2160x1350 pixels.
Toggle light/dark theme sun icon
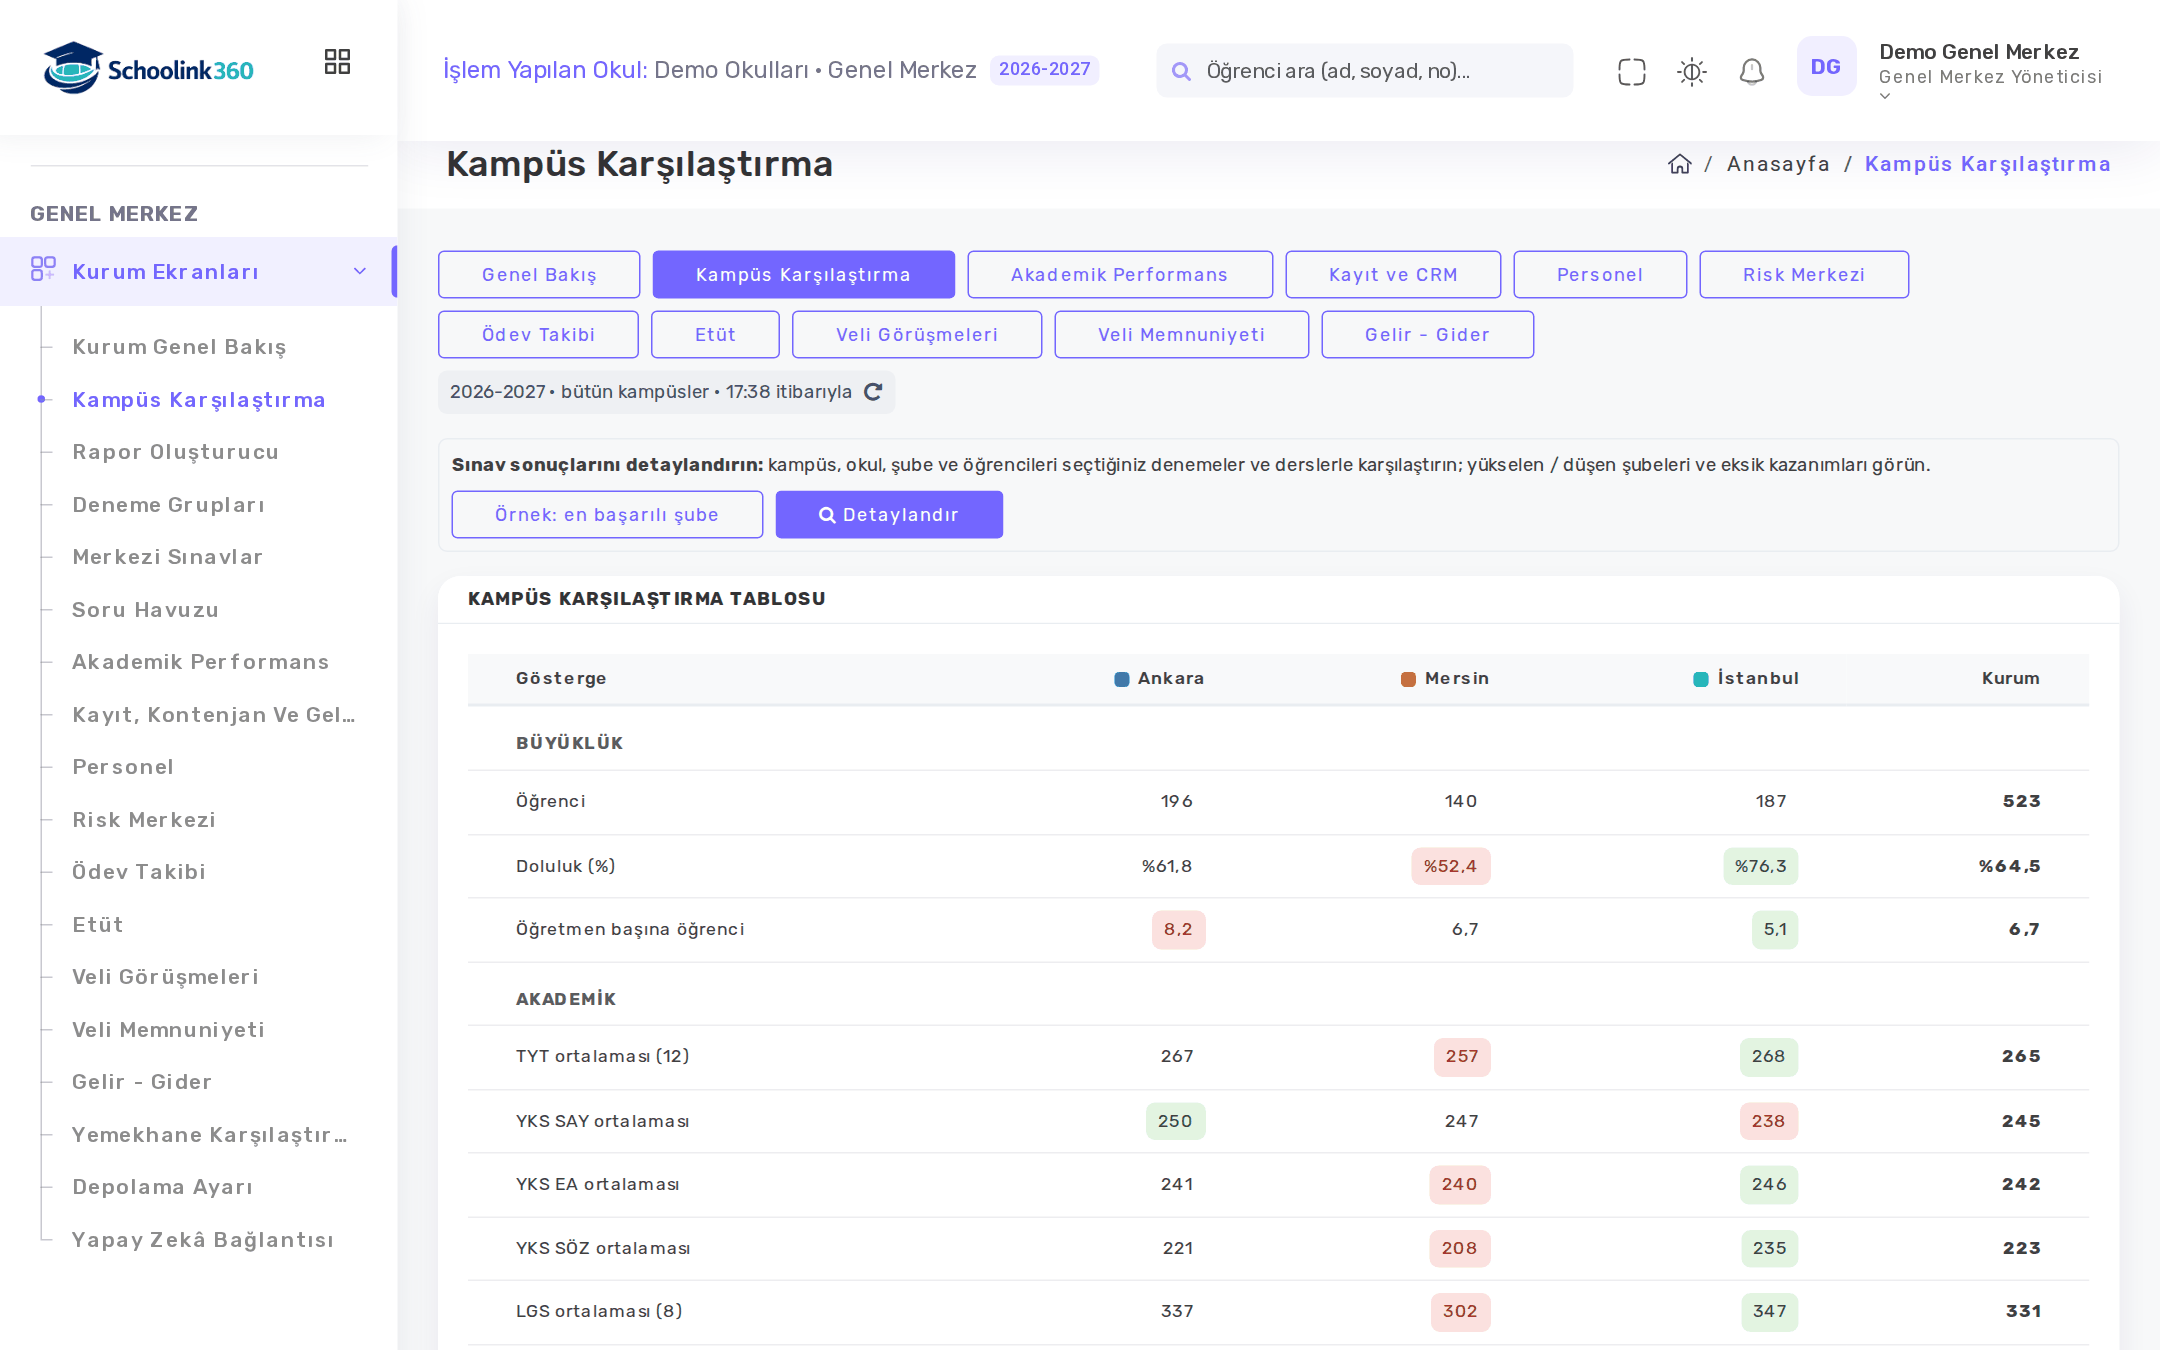(1691, 71)
